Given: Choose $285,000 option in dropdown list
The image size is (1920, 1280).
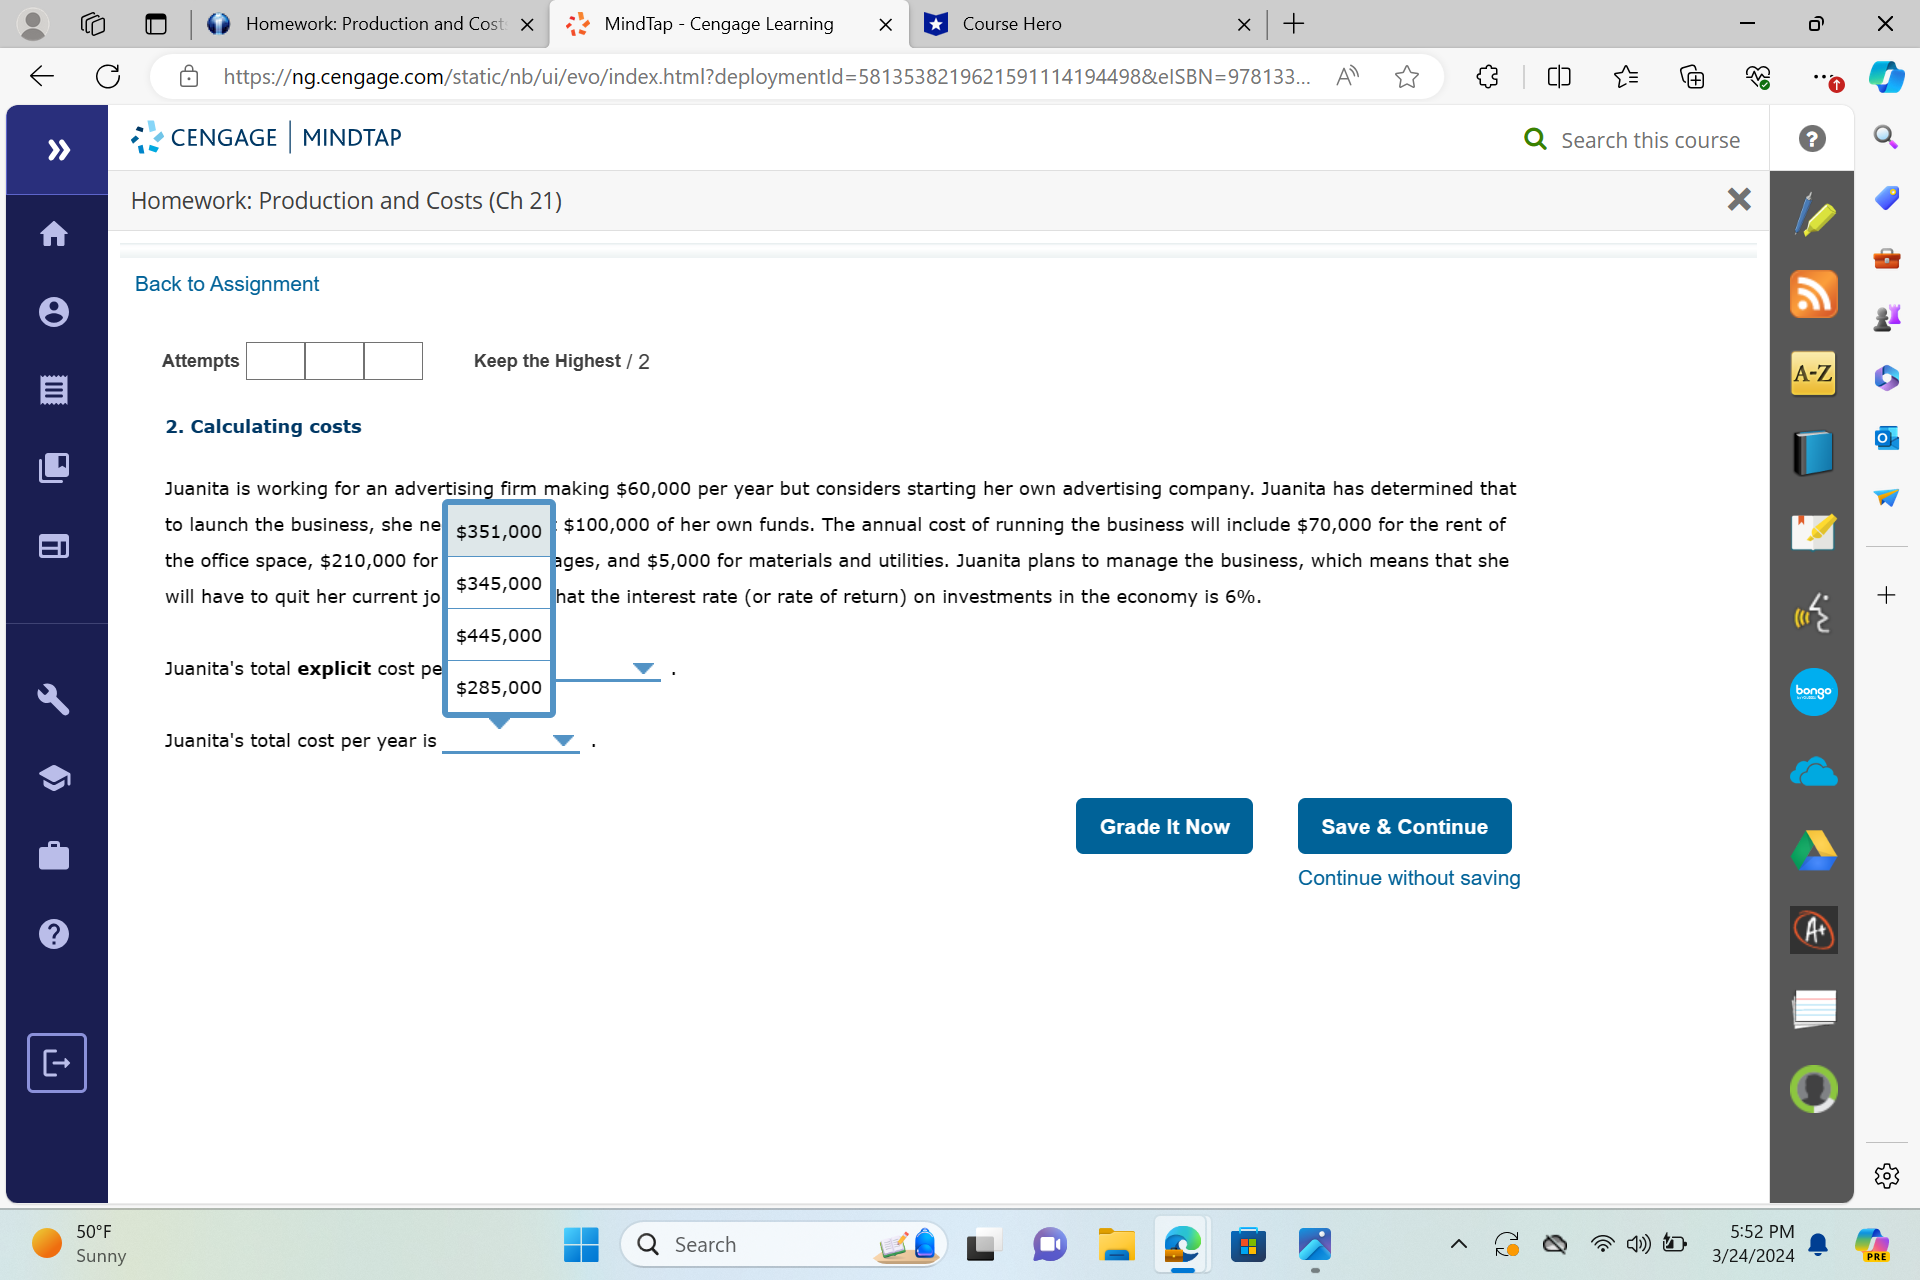Looking at the screenshot, I should (499, 688).
